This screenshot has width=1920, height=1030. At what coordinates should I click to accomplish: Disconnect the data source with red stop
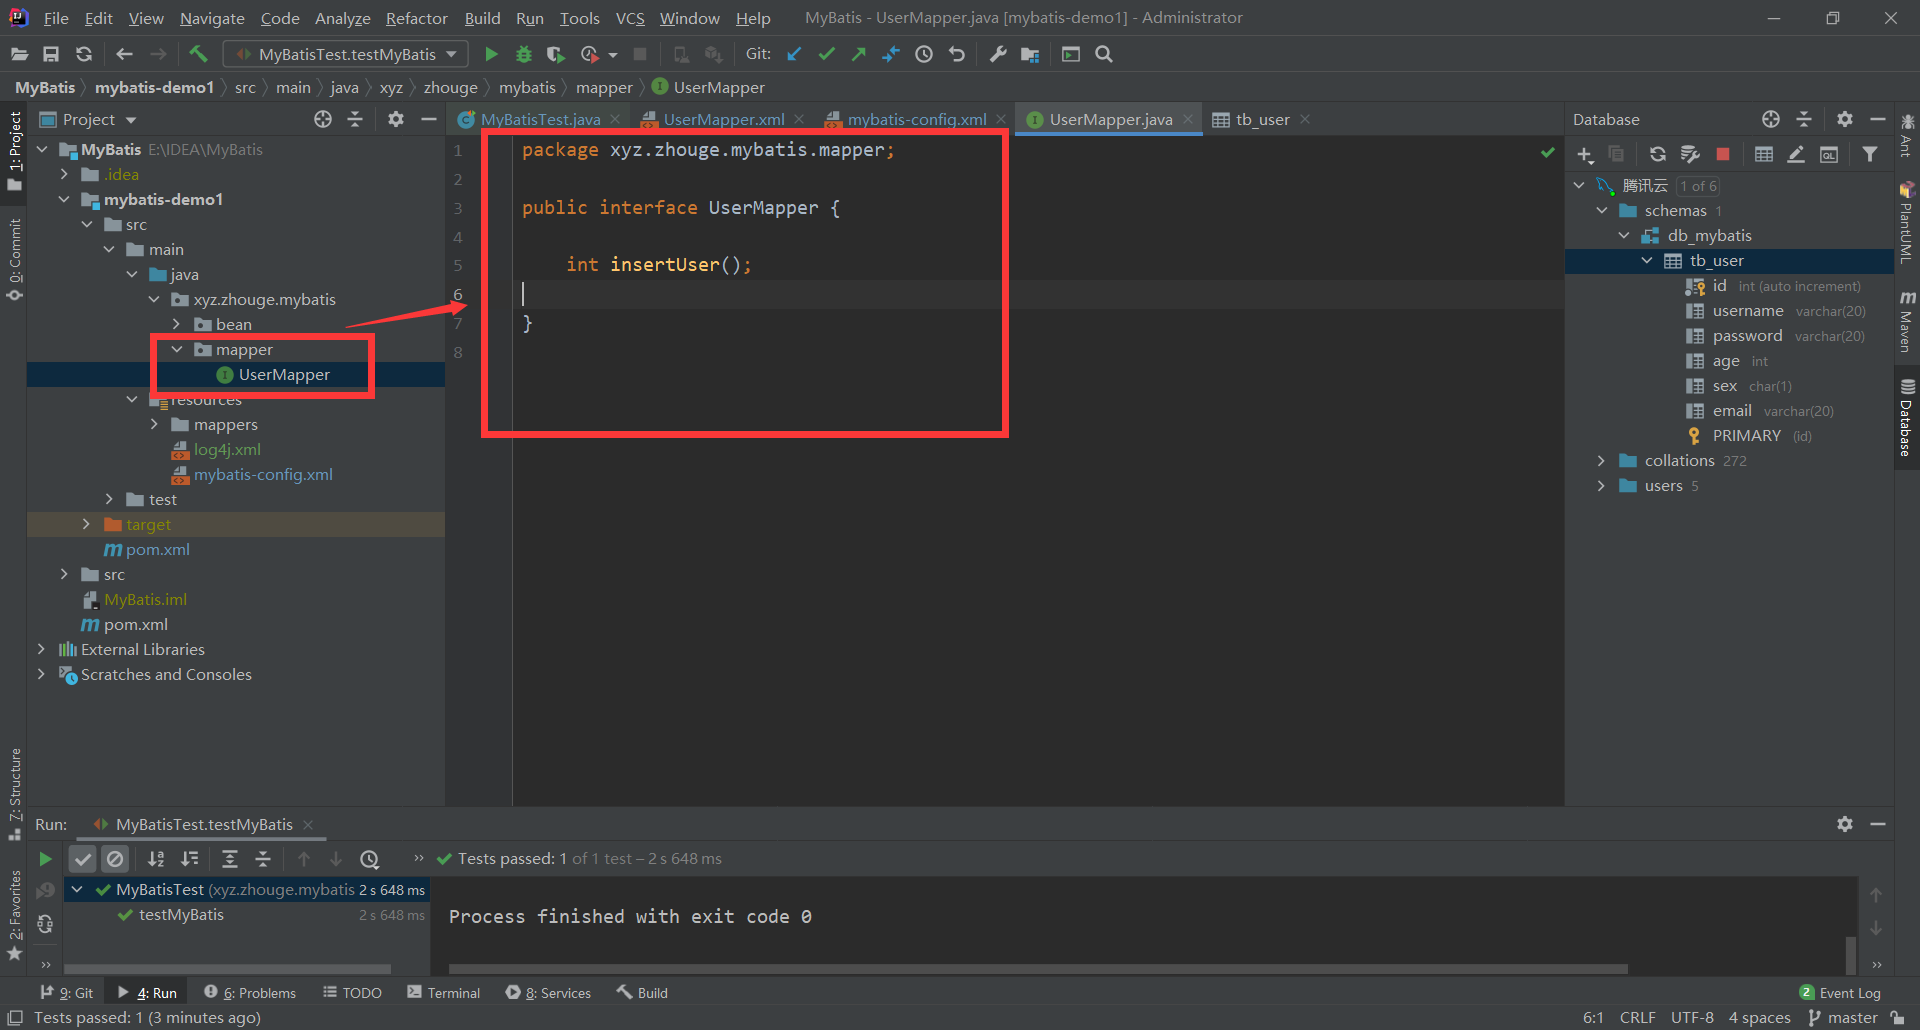coord(1723,154)
